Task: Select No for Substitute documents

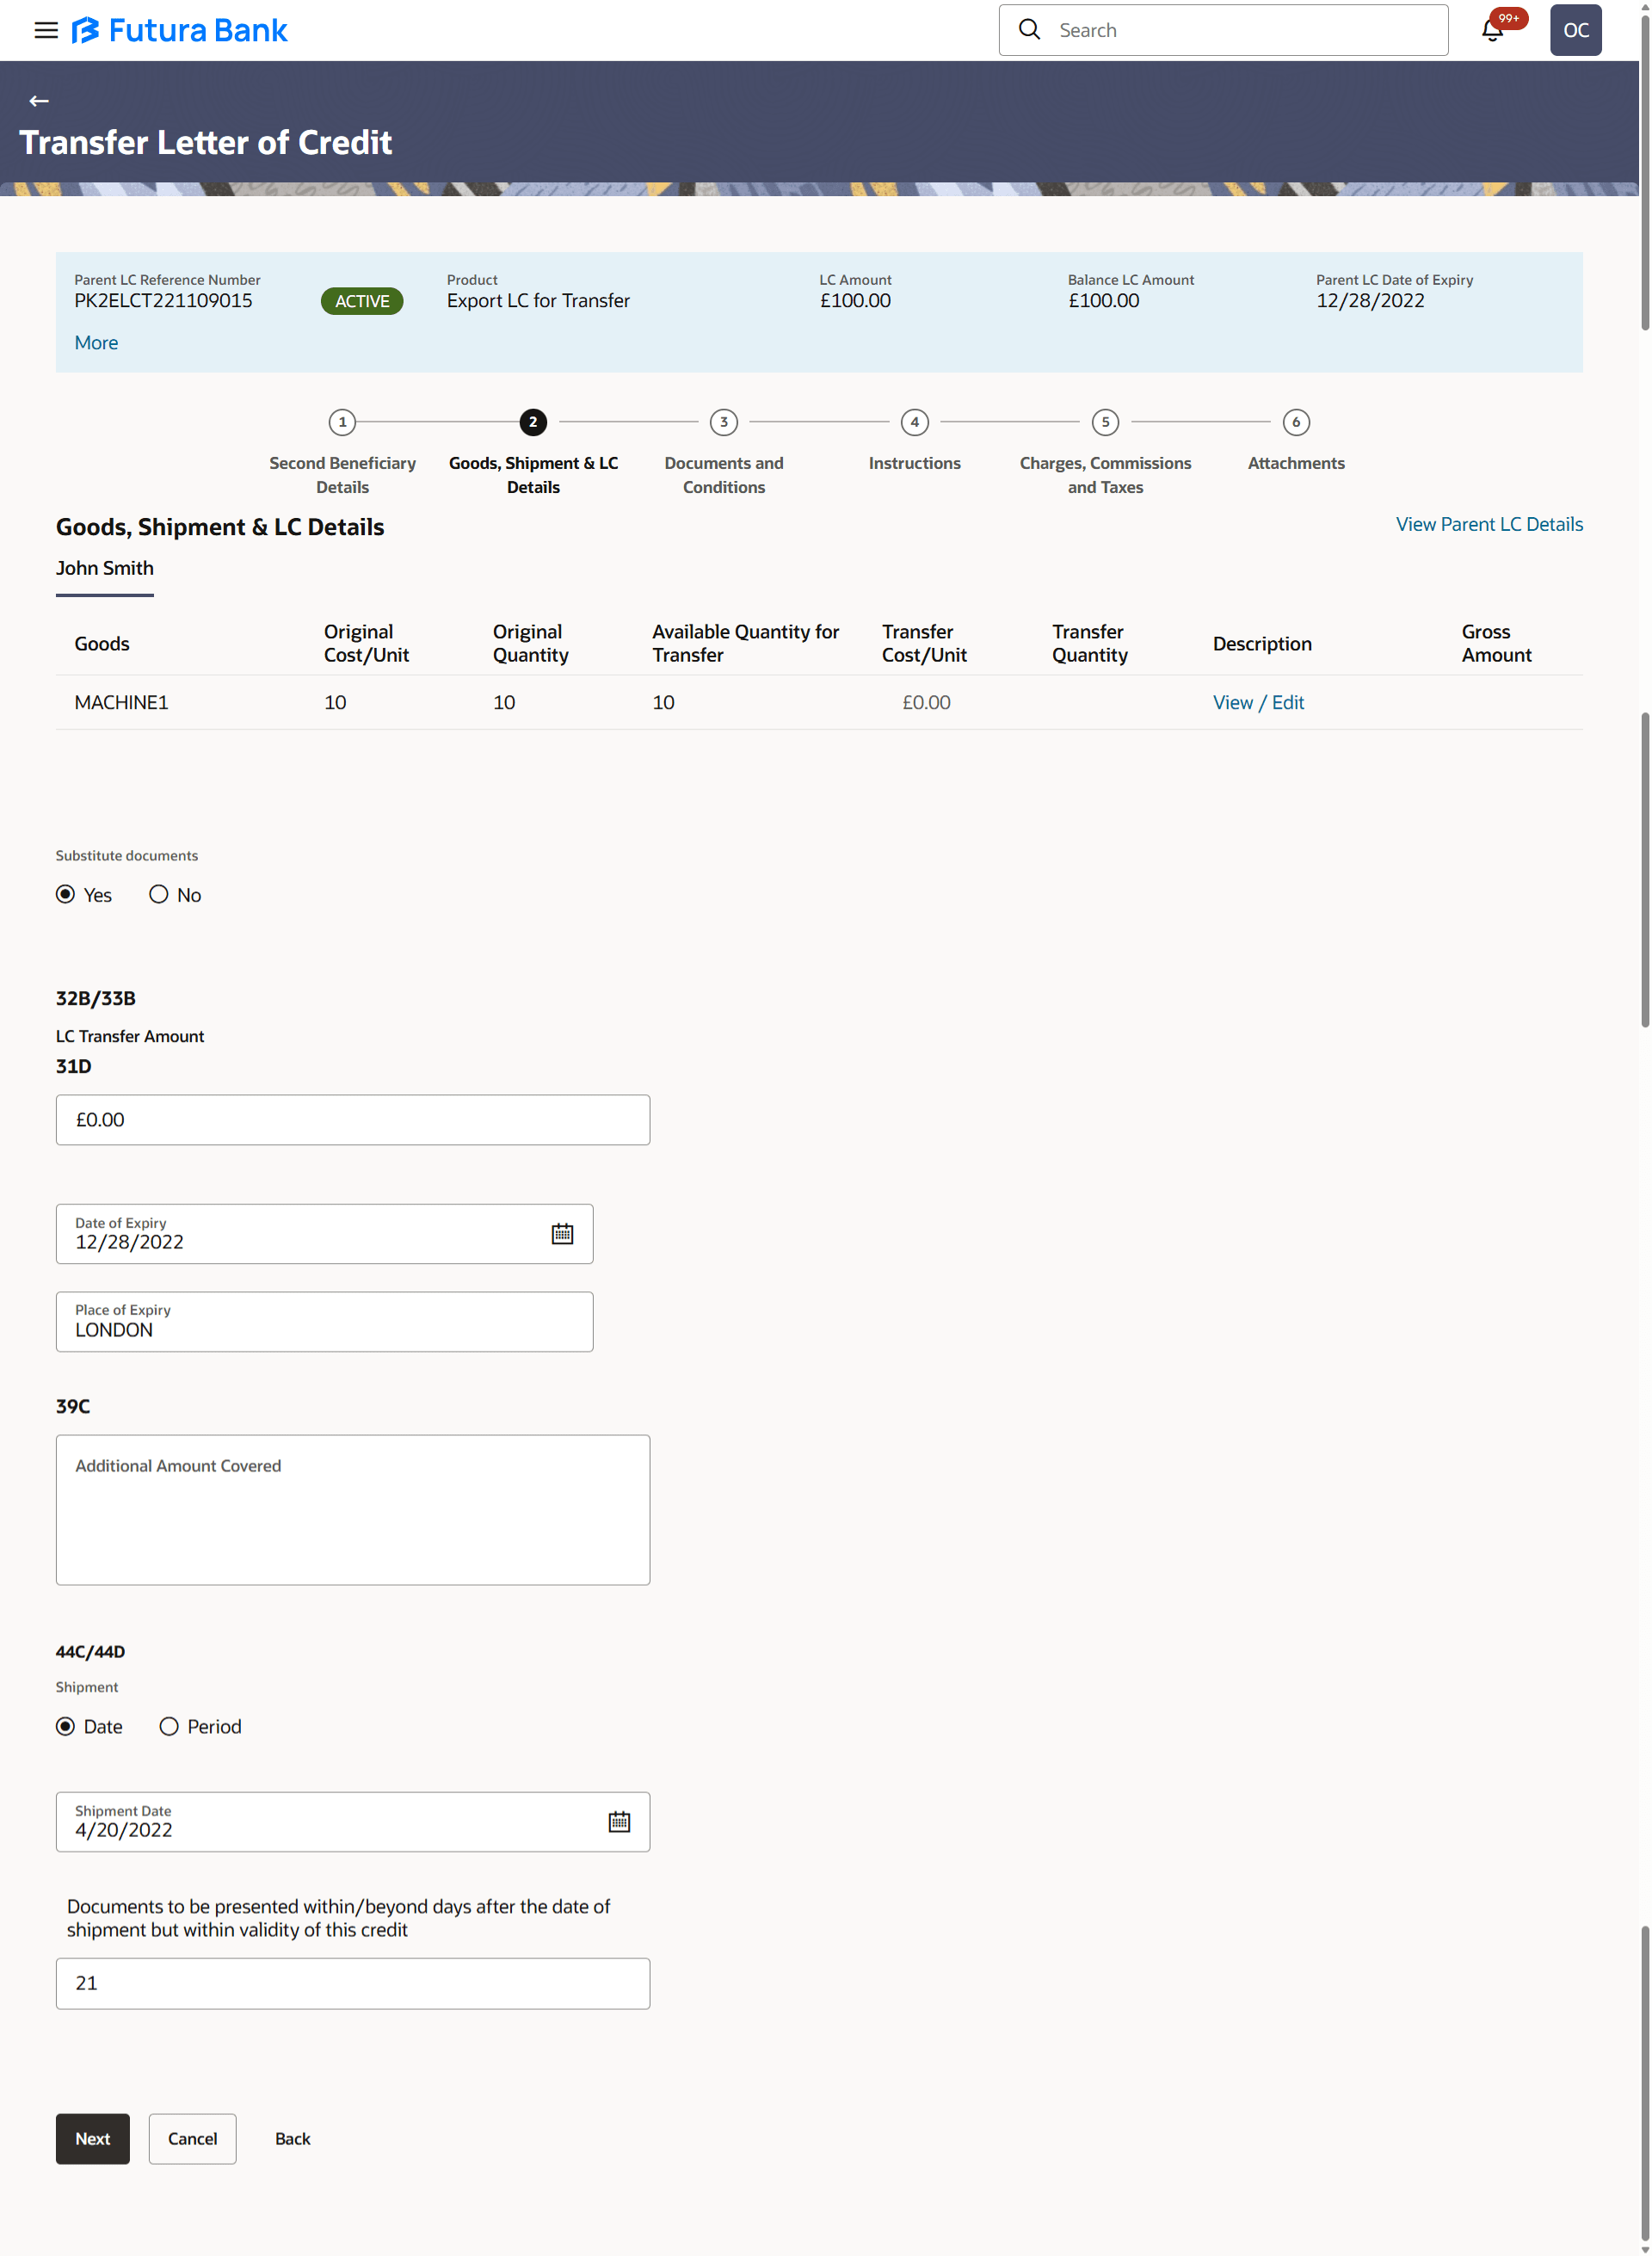Action: [159, 895]
